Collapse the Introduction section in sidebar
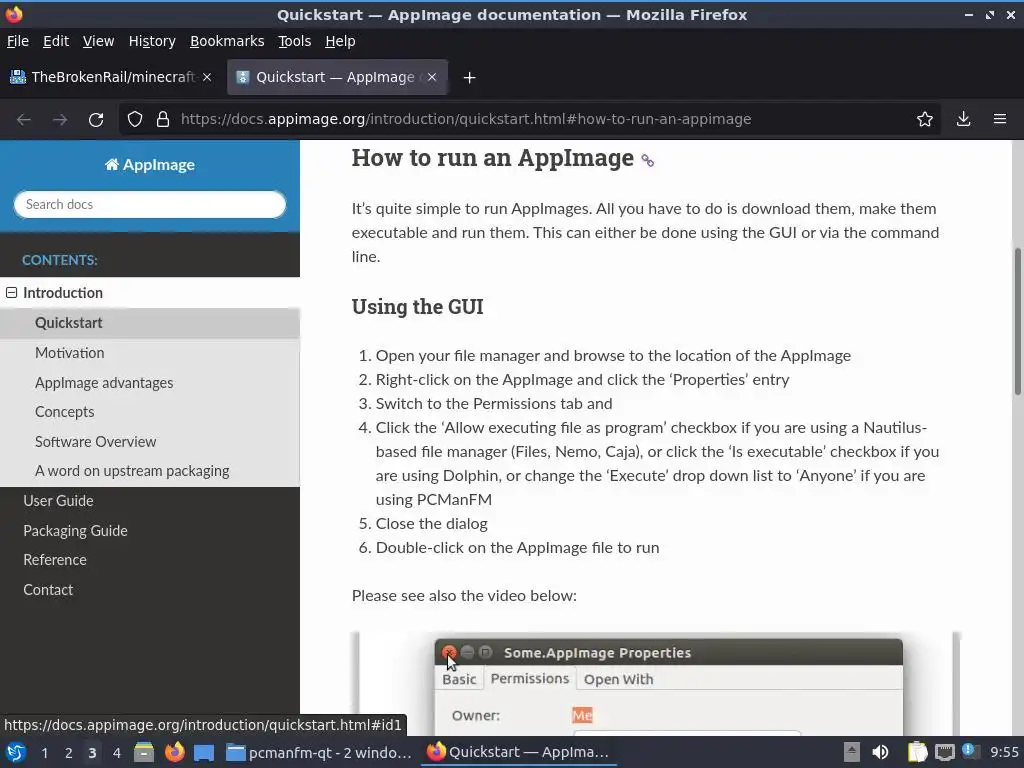 point(12,293)
